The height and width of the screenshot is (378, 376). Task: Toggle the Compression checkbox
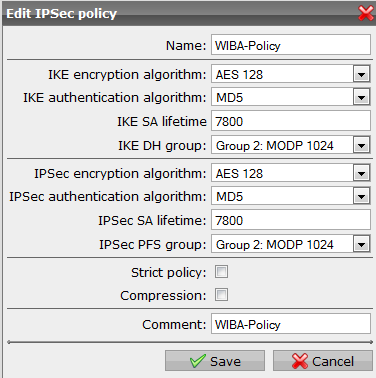221,295
